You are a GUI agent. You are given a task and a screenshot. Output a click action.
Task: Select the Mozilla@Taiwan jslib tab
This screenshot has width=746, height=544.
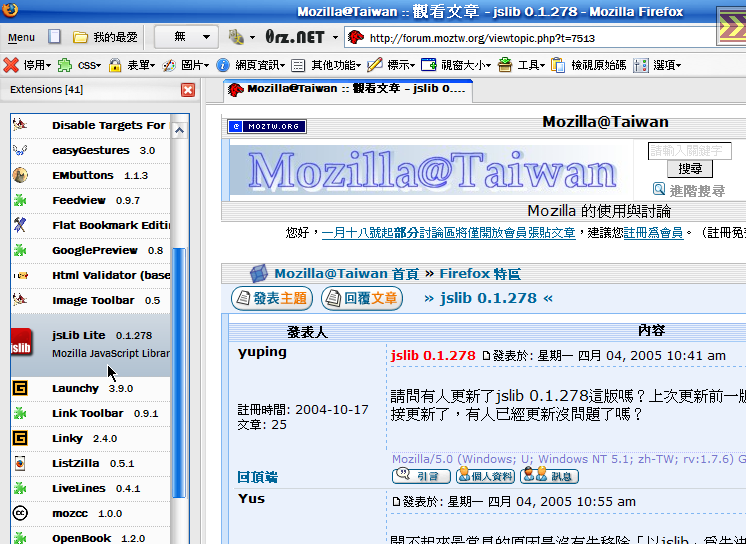tap(347, 89)
